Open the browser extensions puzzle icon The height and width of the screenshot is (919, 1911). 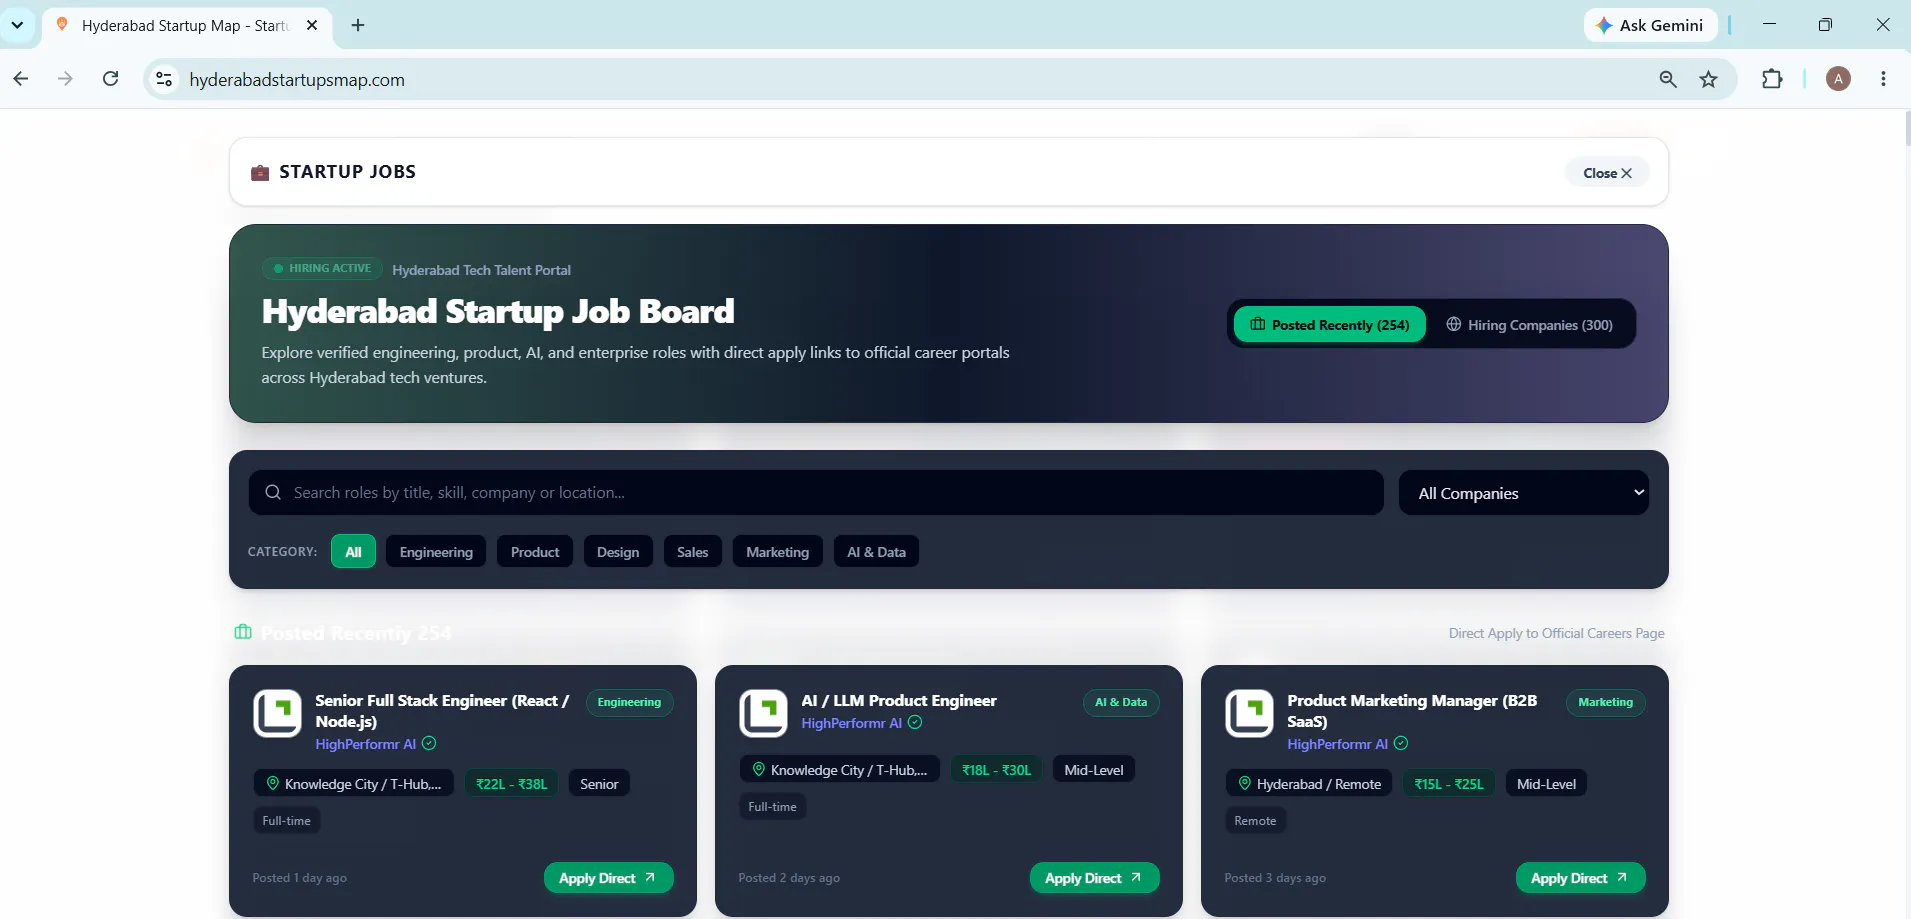[x=1772, y=79]
